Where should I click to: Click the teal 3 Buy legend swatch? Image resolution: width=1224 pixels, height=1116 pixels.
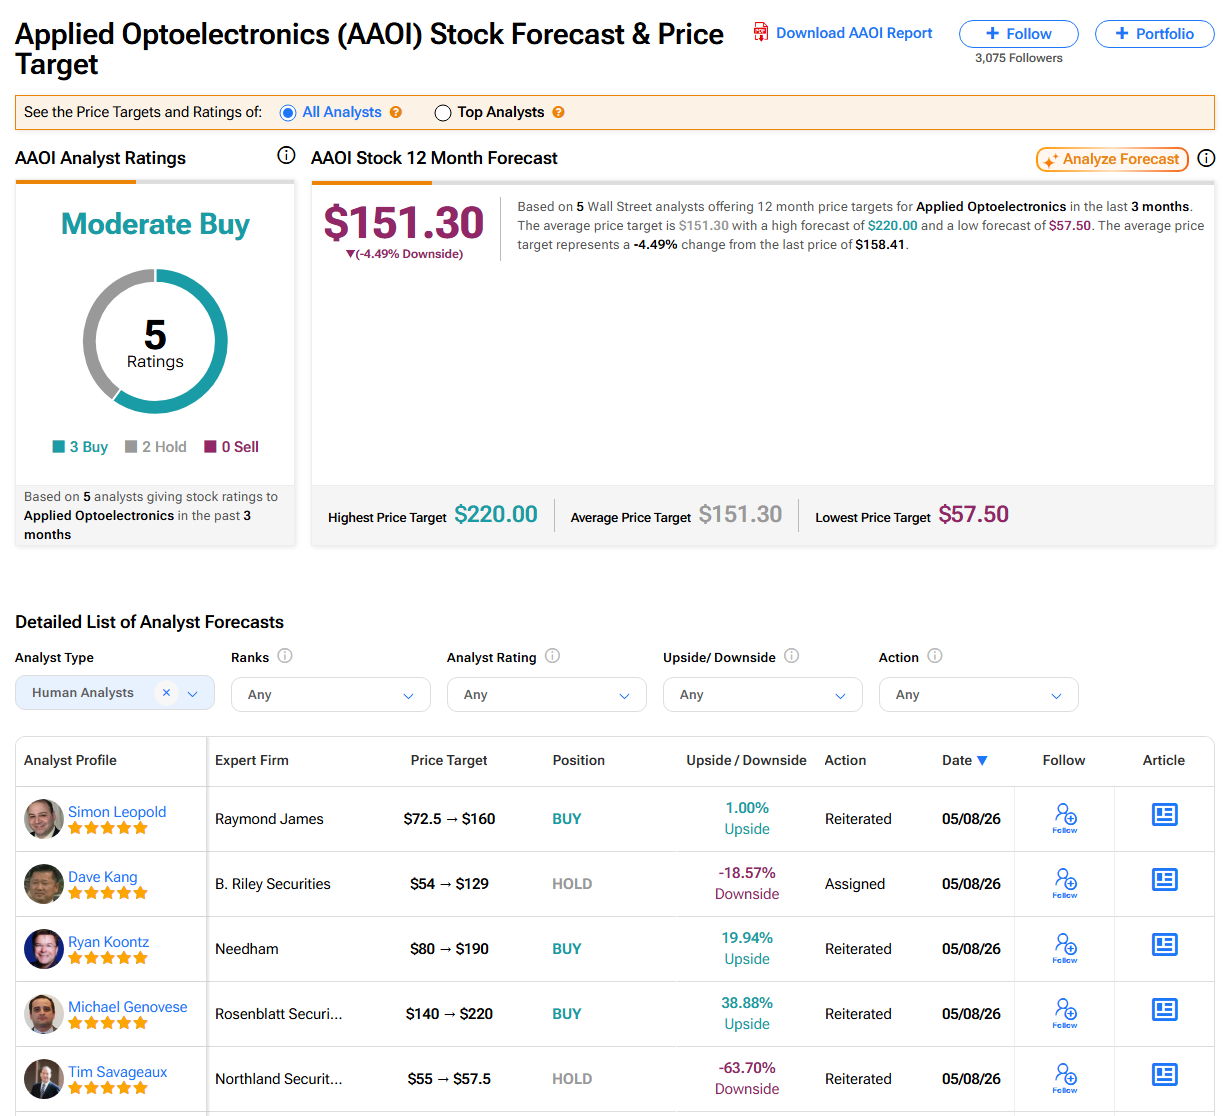[x=59, y=447]
